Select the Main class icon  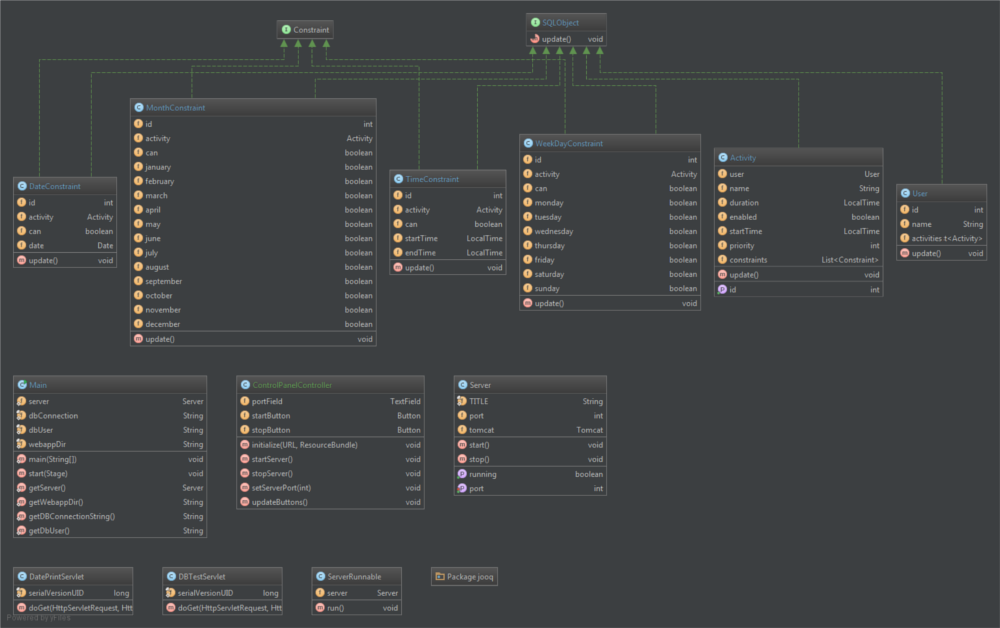(x=22, y=385)
